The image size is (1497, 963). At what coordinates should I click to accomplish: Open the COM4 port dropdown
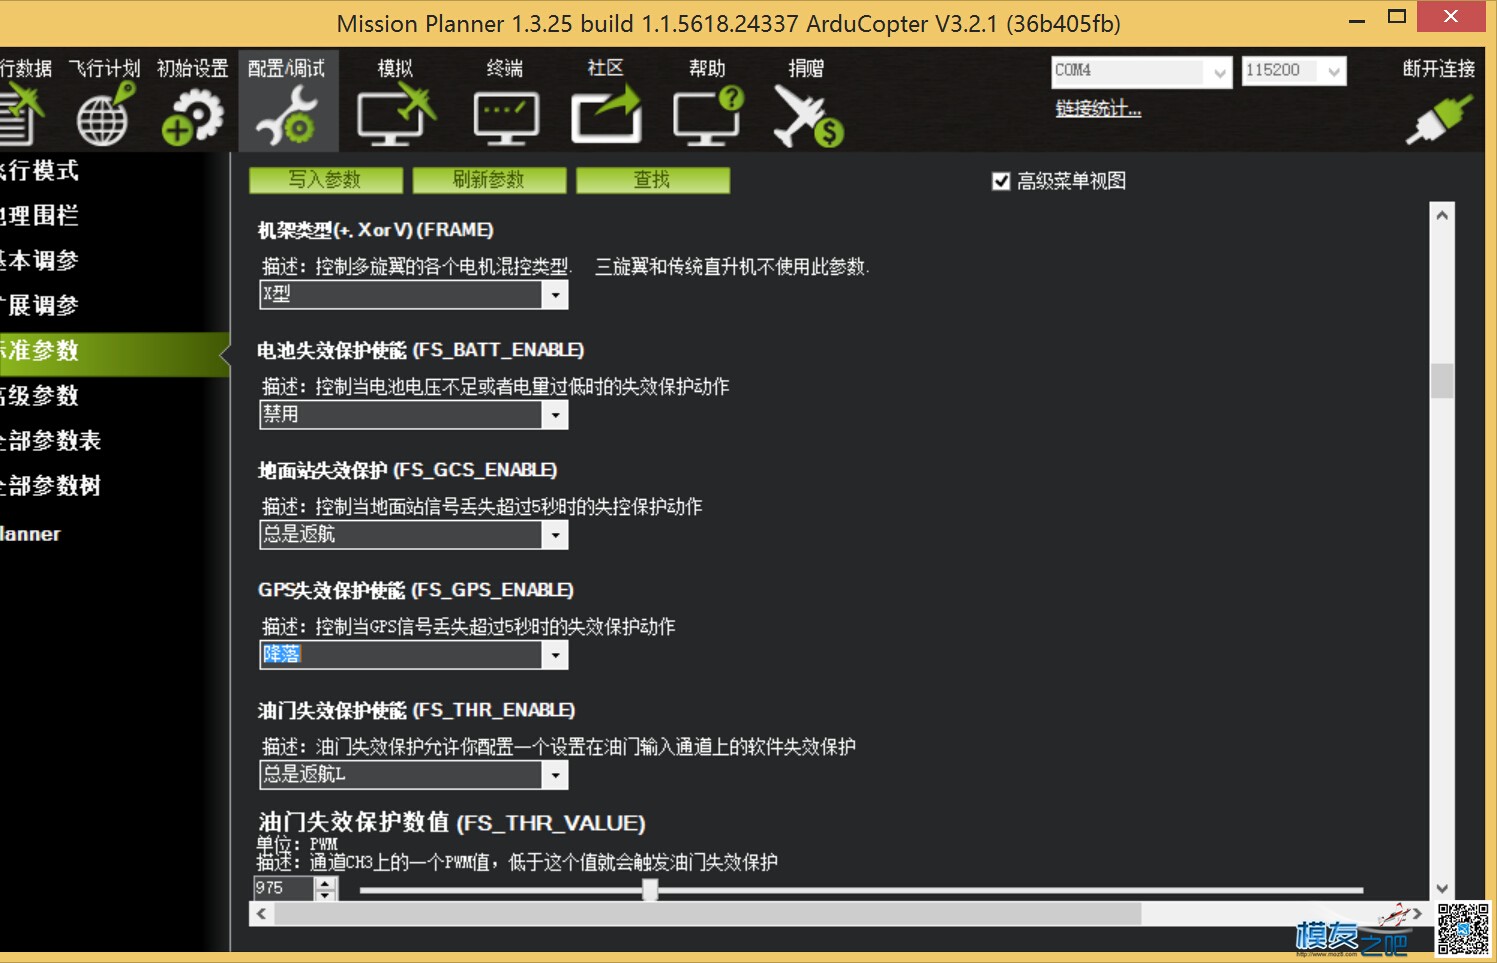pyautogui.click(x=1219, y=71)
